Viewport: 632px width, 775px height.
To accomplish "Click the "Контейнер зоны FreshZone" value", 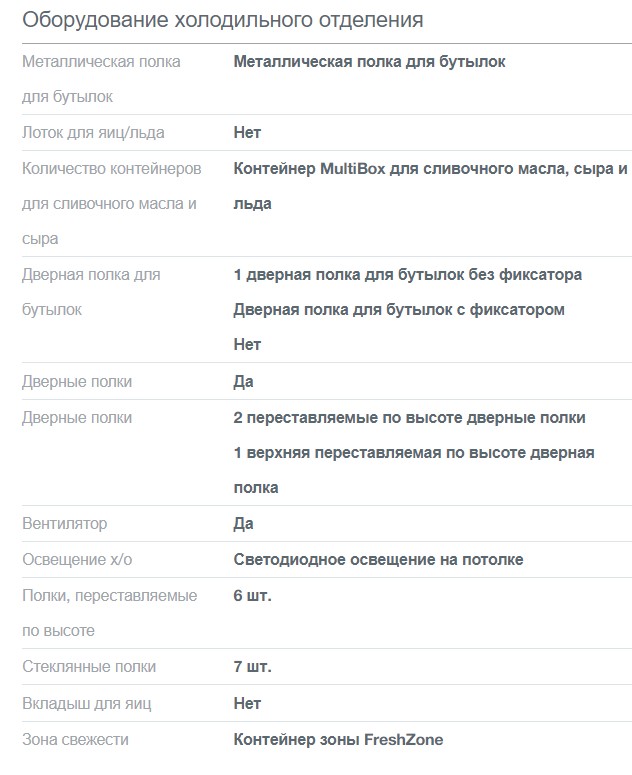I will pos(337,739).
